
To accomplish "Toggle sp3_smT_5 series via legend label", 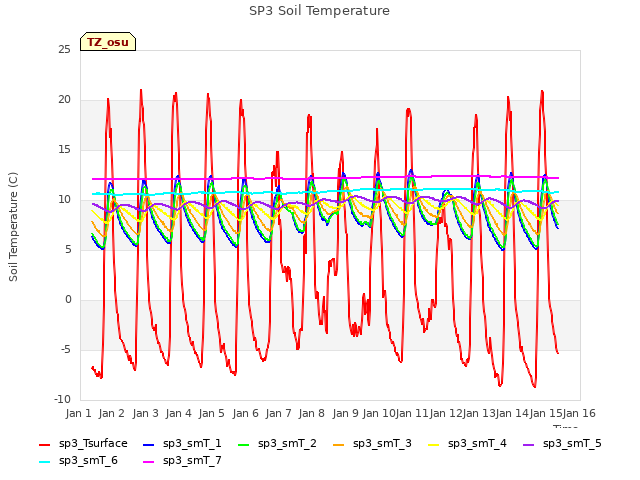I will click(572, 444).
